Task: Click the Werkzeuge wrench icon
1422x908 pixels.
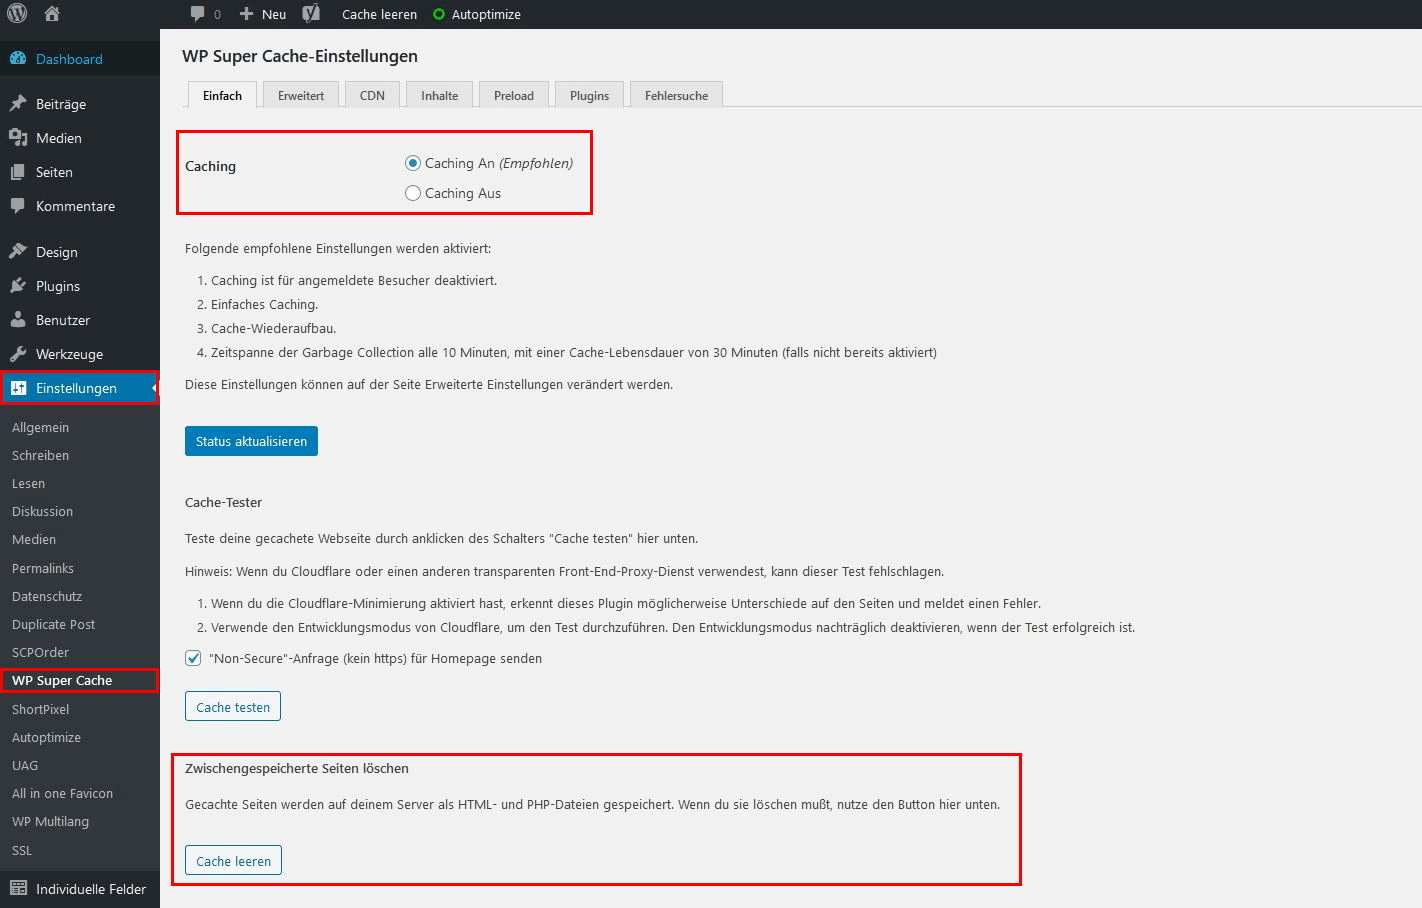Action: click(18, 354)
